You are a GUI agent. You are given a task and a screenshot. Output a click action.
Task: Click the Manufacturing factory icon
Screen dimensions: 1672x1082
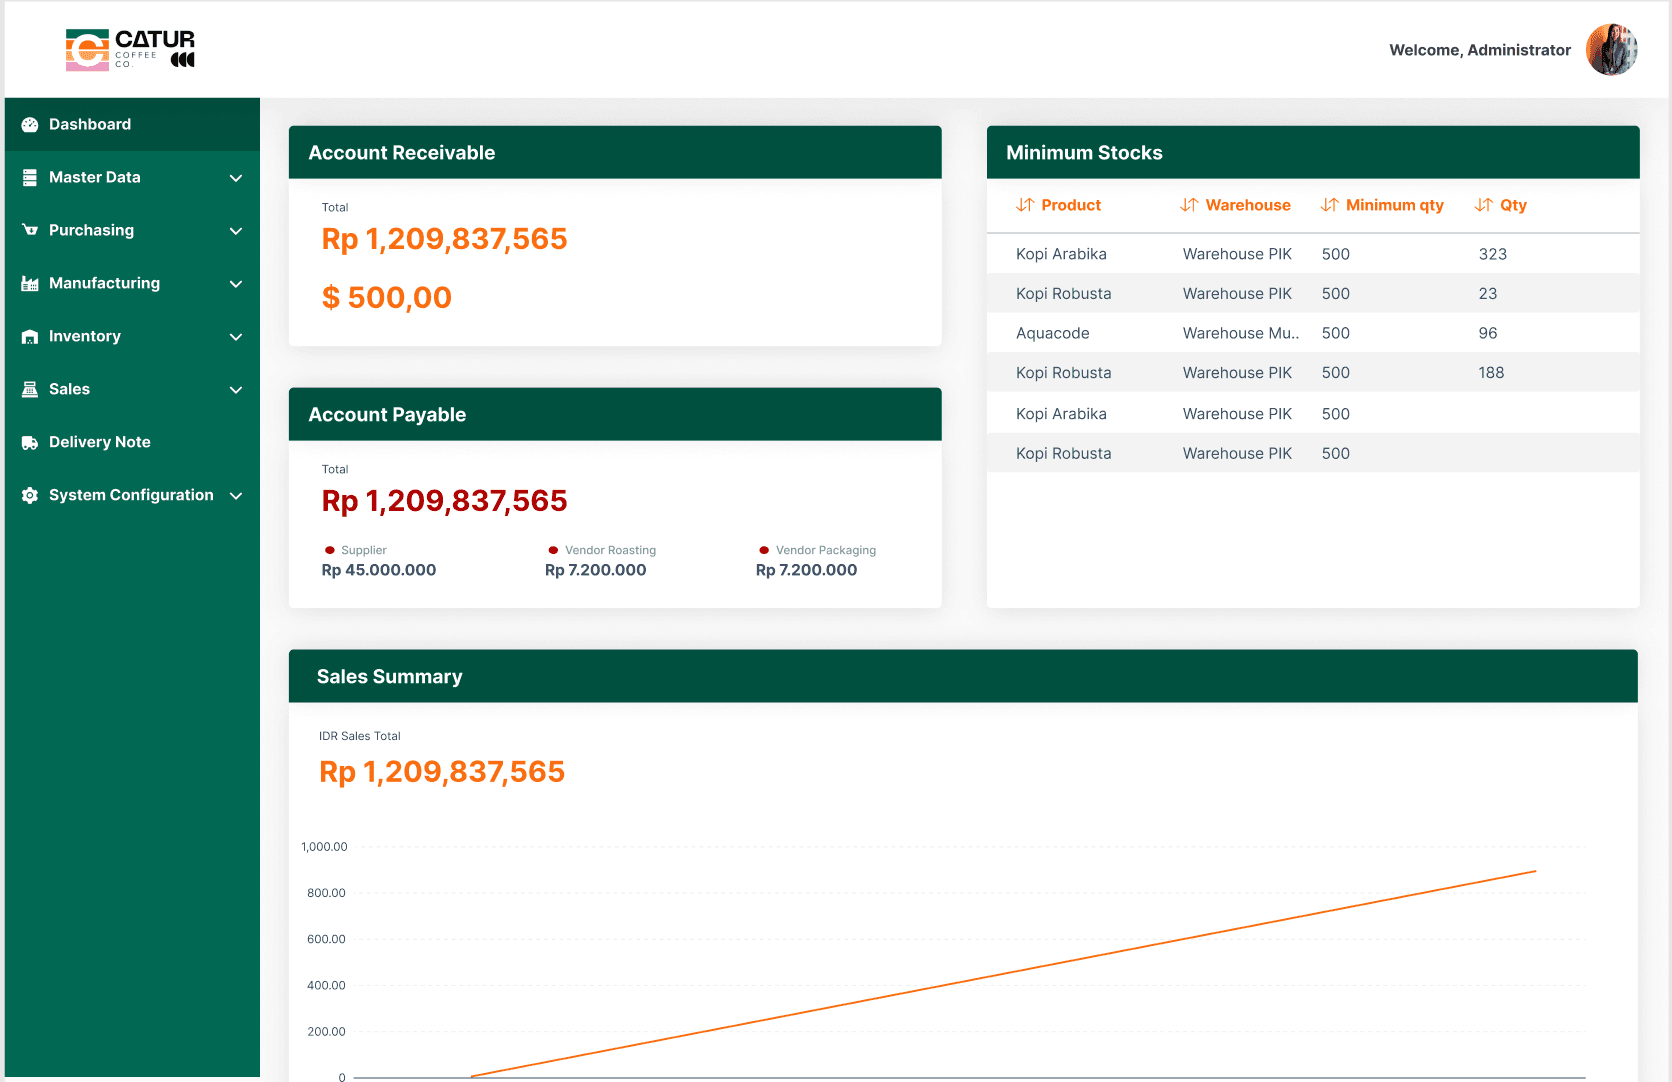pyautogui.click(x=30, y=284)
